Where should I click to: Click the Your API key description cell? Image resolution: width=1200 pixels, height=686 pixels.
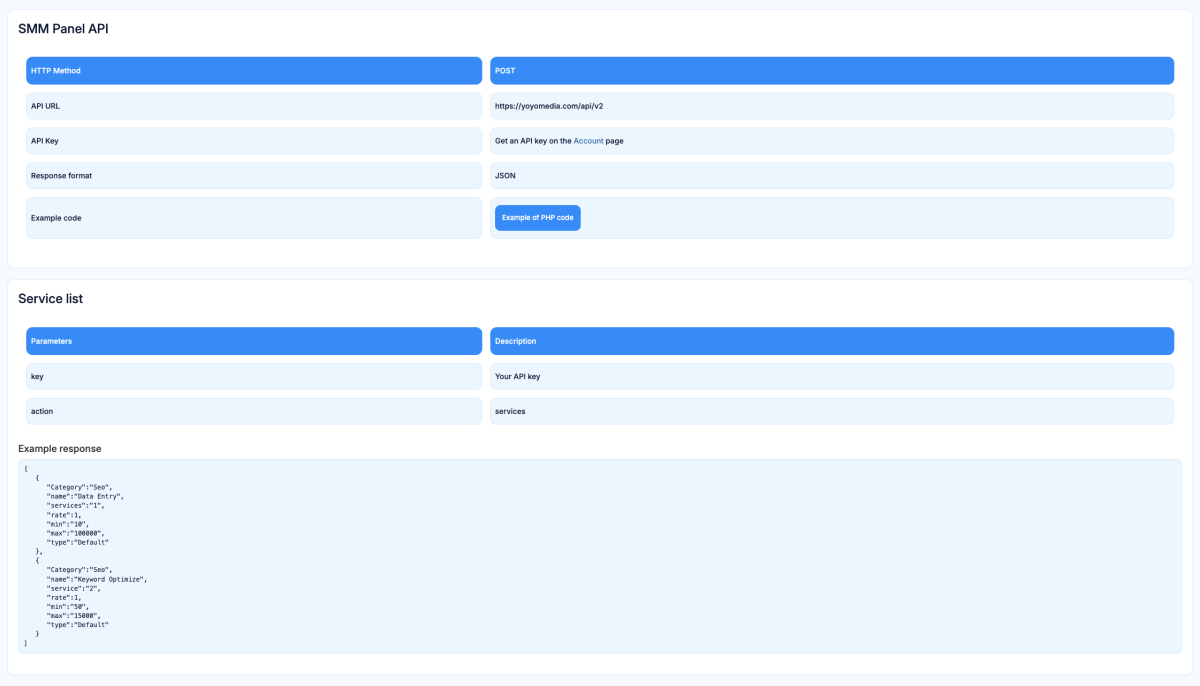tap(830, 376)
